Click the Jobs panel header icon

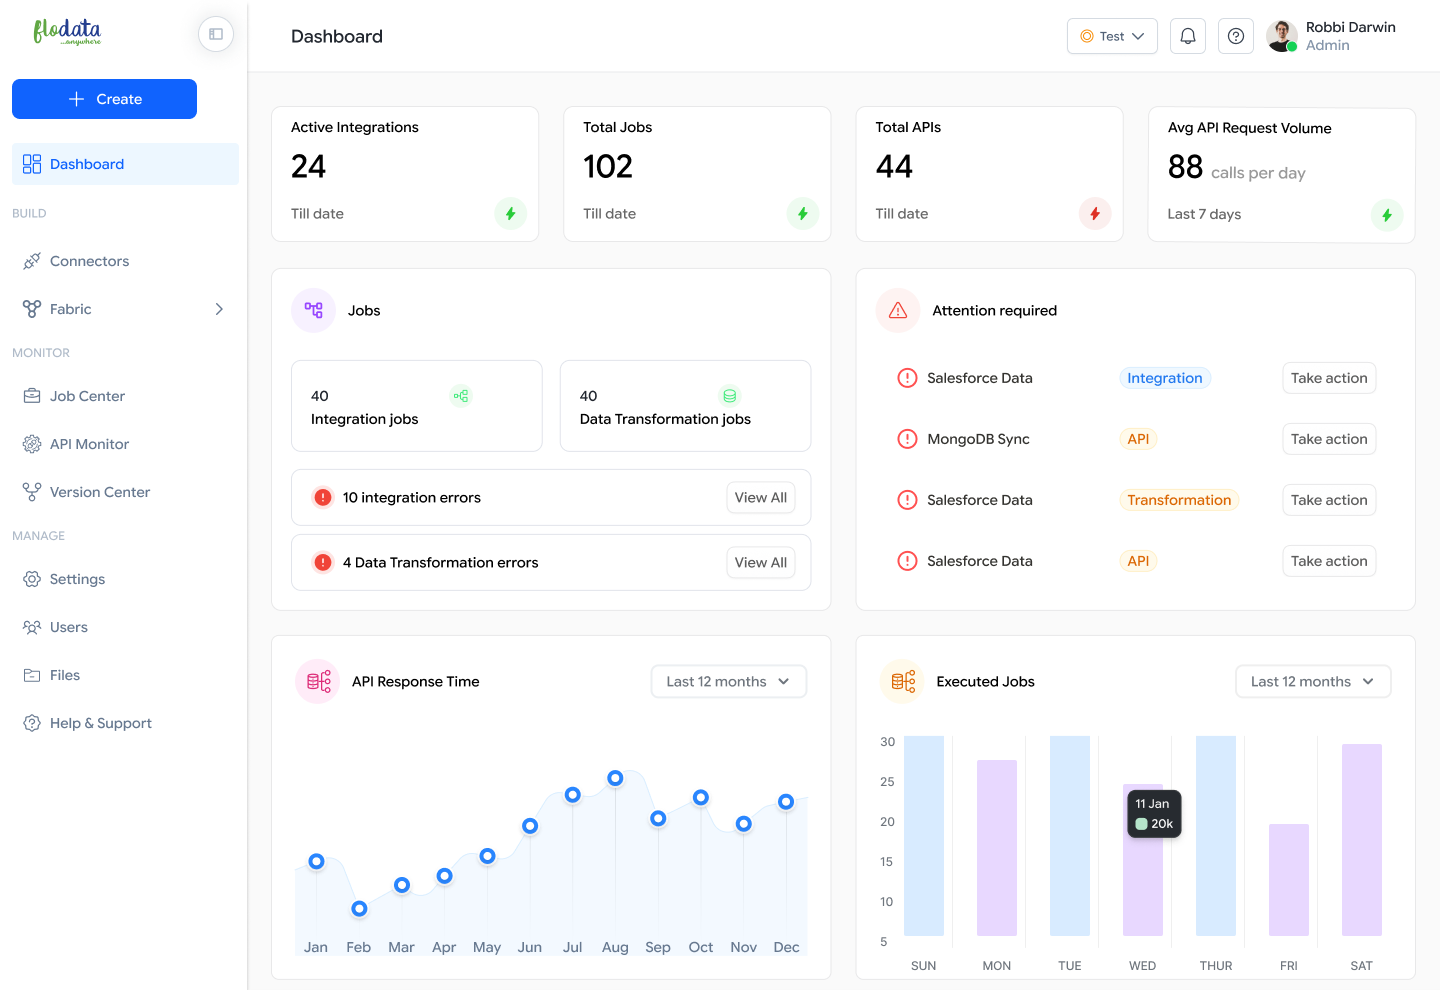point(314,311)
